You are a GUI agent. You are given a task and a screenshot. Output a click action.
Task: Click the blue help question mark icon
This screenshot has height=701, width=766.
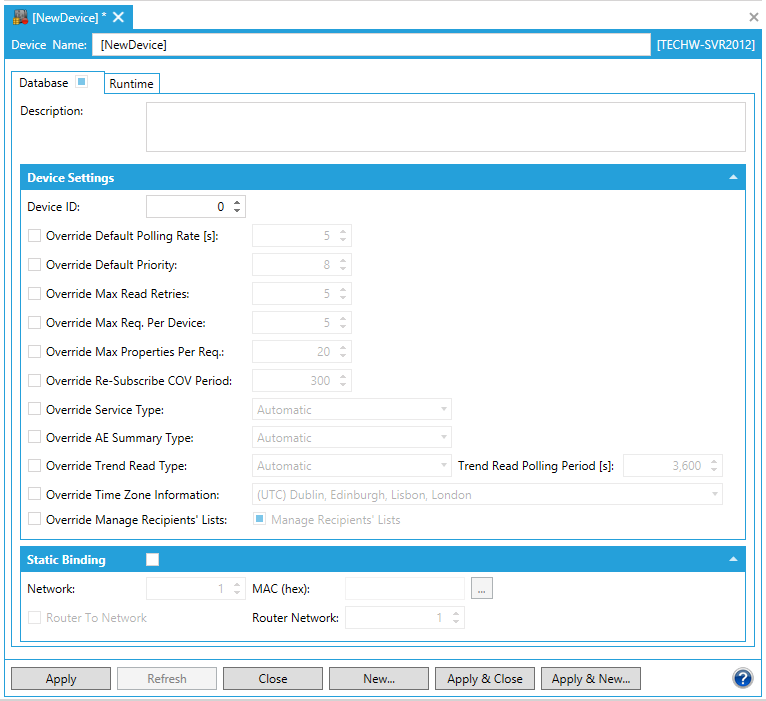click(743, 678)
